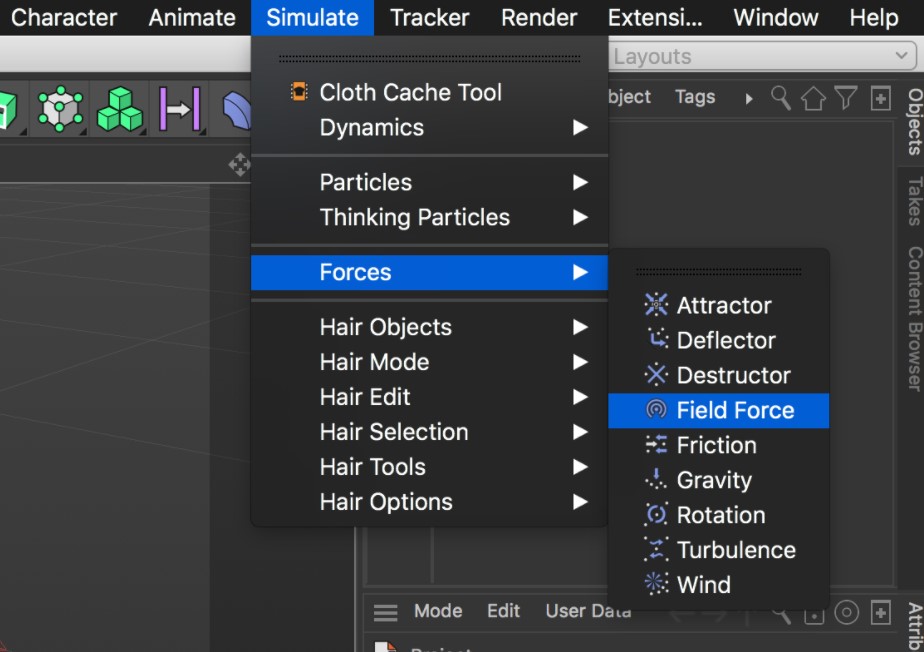Open the hamburger menu in the Attribute Manager
This screenshot has height=652, width=924.
(385, 611)
